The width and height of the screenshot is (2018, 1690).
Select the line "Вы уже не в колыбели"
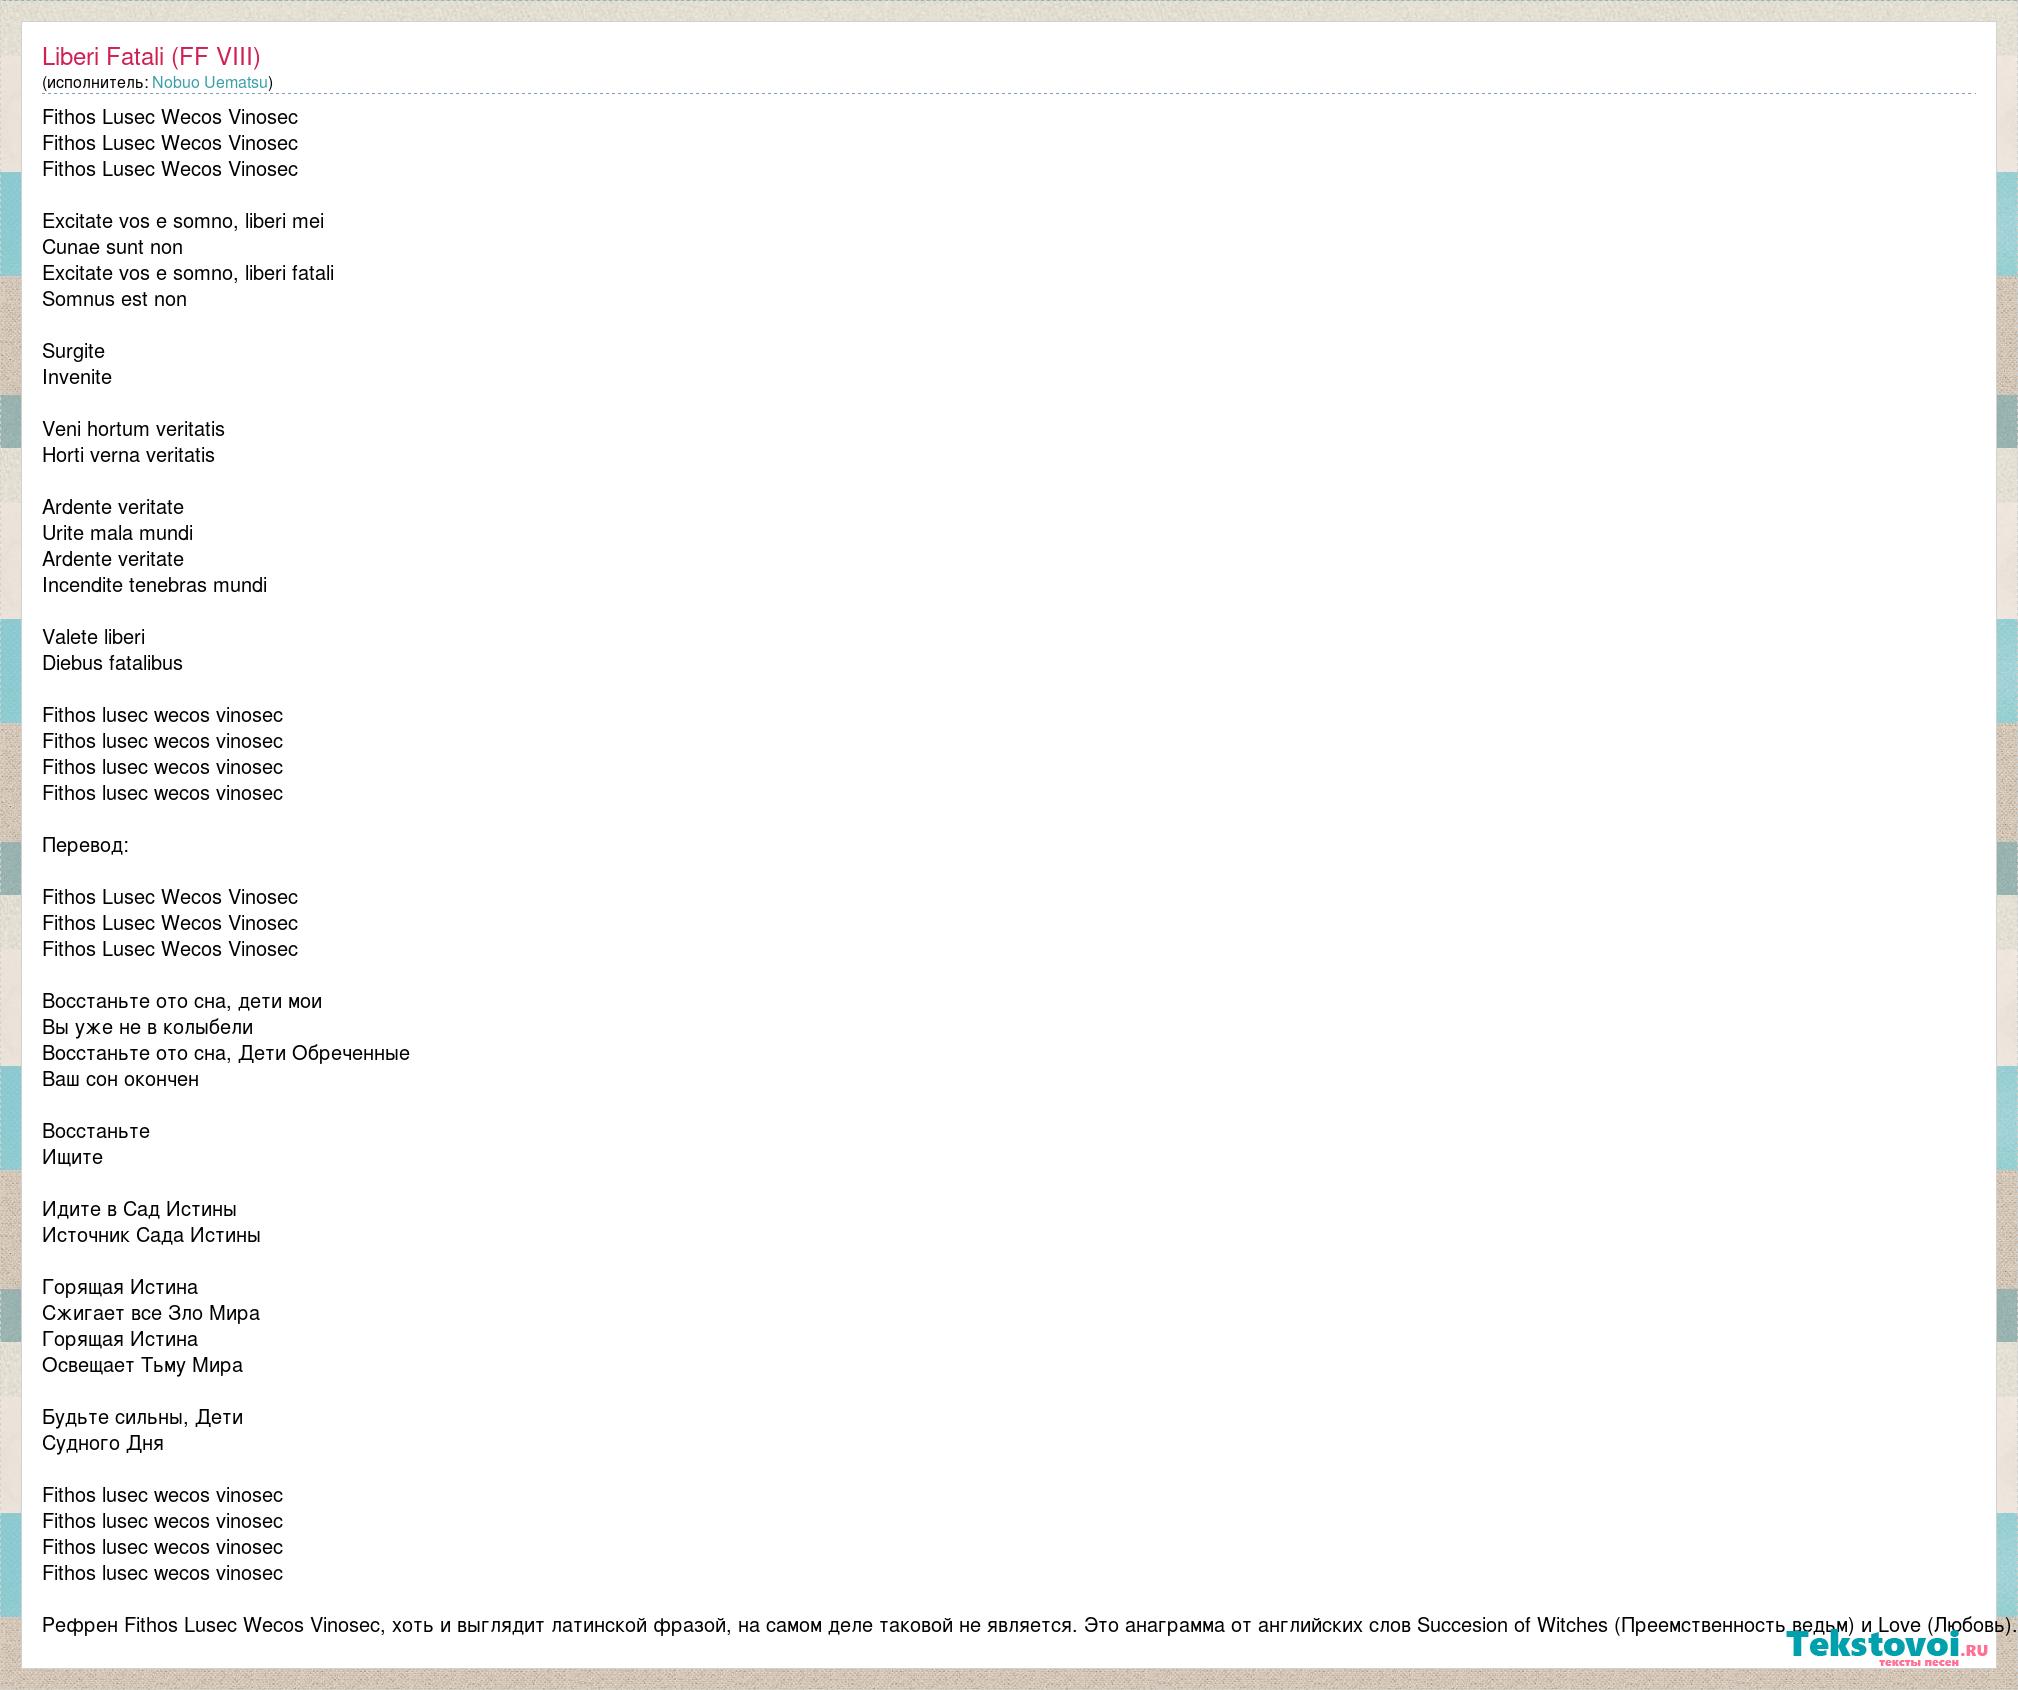[x=147, y=1027]
